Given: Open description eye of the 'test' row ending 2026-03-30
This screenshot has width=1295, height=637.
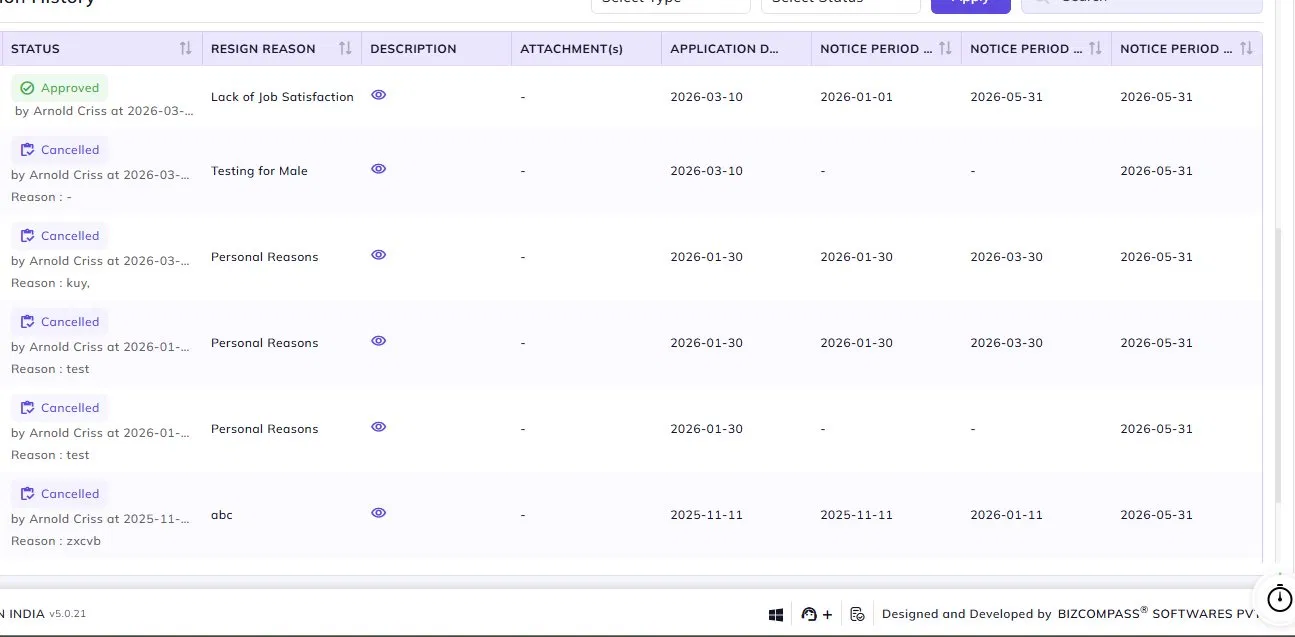Looking at the screenshot, I should click(x=378, y=341).
